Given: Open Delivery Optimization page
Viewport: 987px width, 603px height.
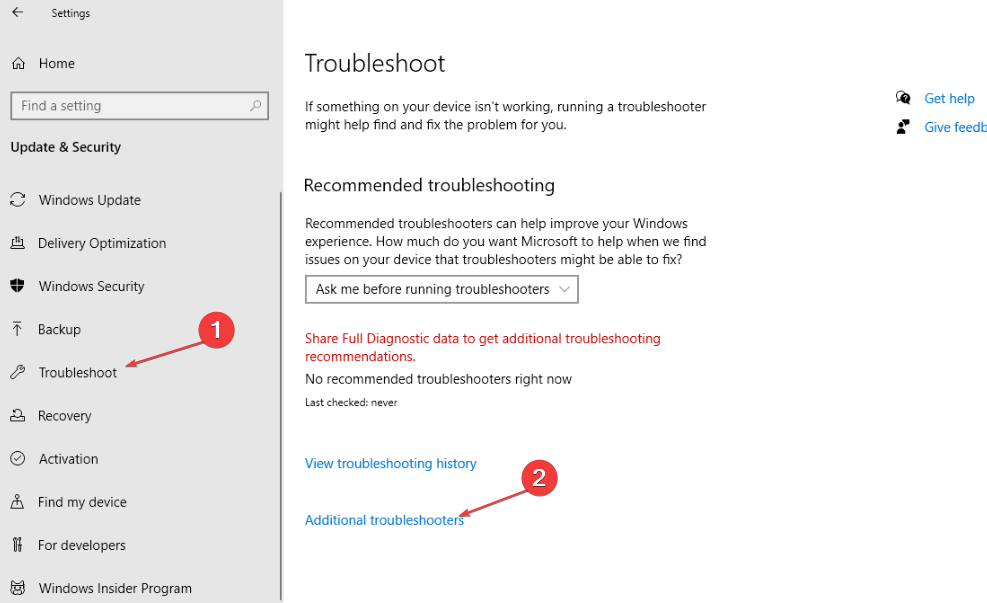Looking at the screenshot, I should [102, 244].
